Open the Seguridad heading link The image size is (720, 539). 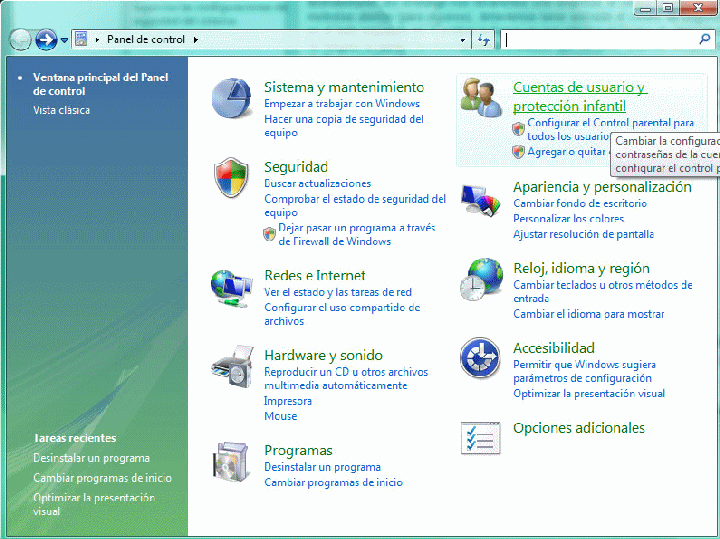296,167
